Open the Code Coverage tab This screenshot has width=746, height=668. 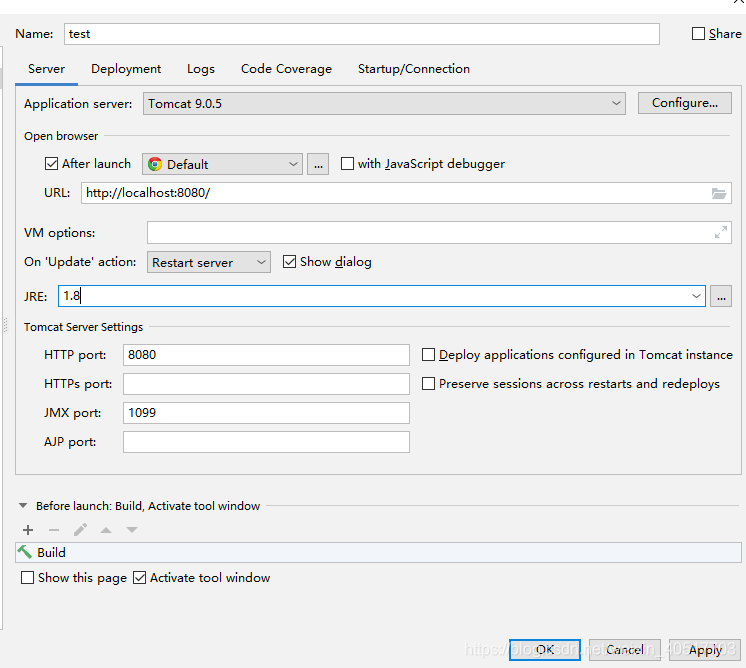click(x=286, y=69)
